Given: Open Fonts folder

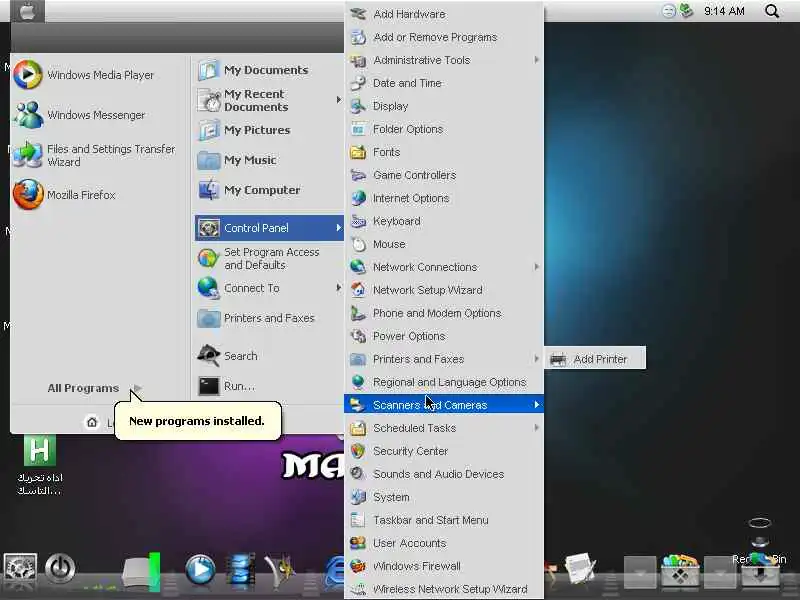Looking at the screenshot, I should [444, 152].
